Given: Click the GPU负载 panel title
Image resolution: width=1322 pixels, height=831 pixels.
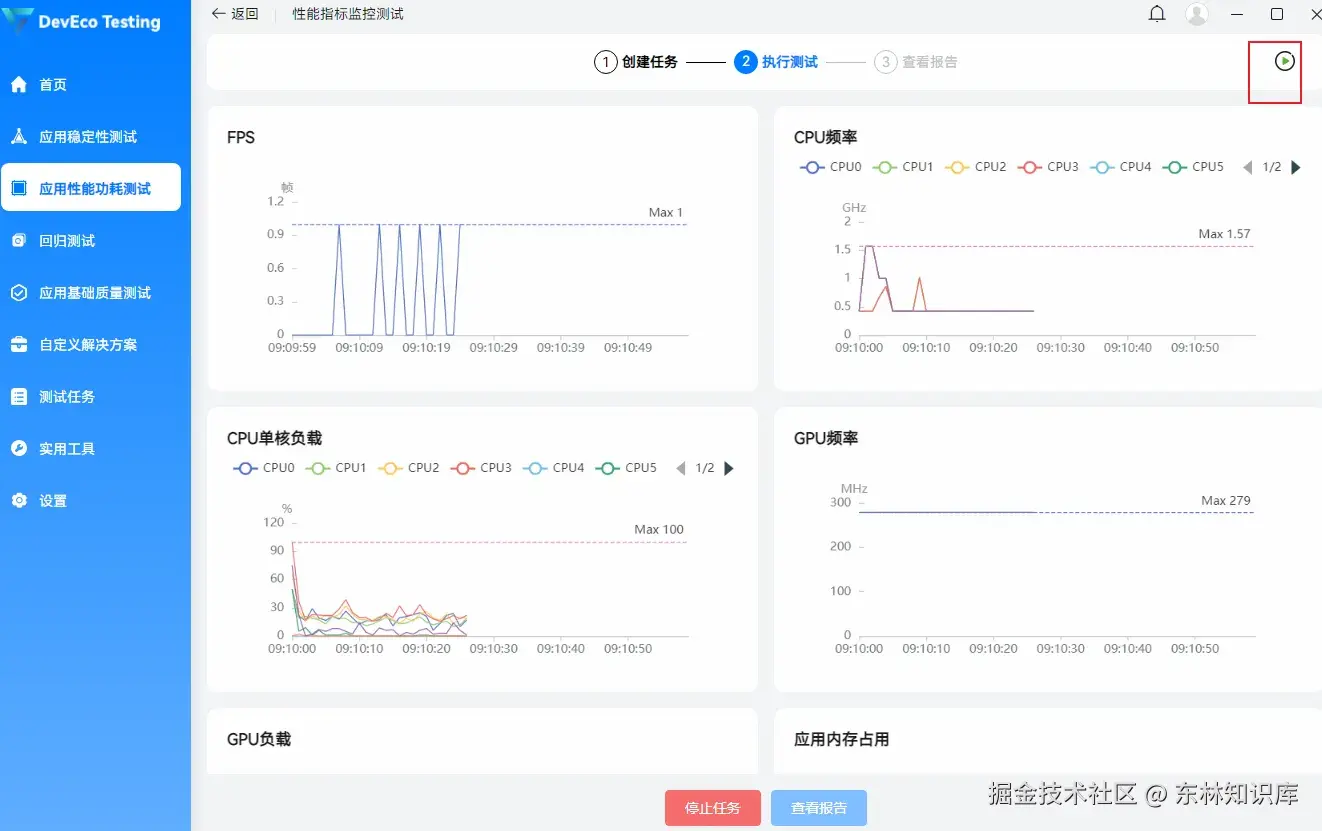Looking at the screenshot, I should 259,739.
